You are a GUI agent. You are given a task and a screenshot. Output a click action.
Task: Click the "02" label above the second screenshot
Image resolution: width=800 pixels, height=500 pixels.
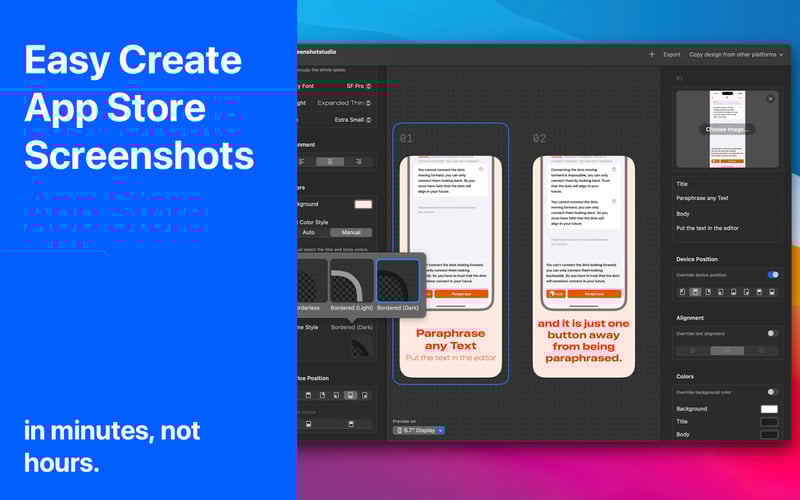coord(539,138)
